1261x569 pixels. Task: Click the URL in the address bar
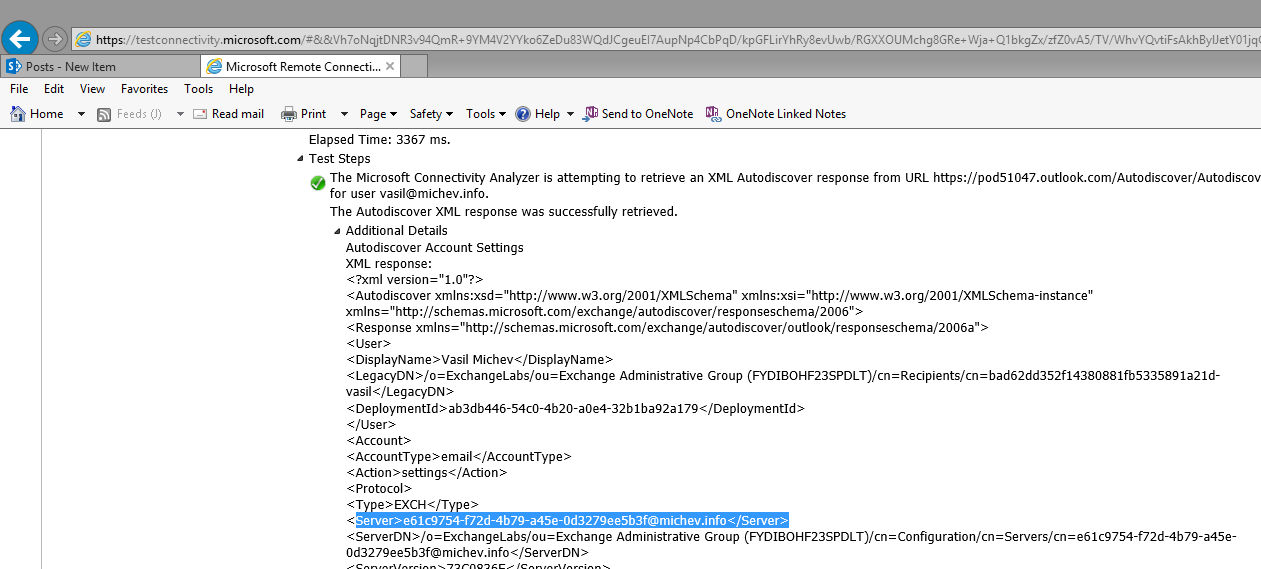click(678, 40)
